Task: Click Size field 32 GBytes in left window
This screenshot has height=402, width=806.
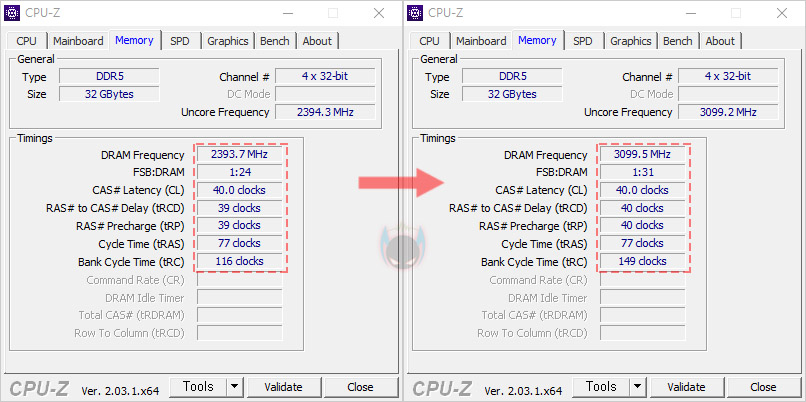Action: [109, 94]
